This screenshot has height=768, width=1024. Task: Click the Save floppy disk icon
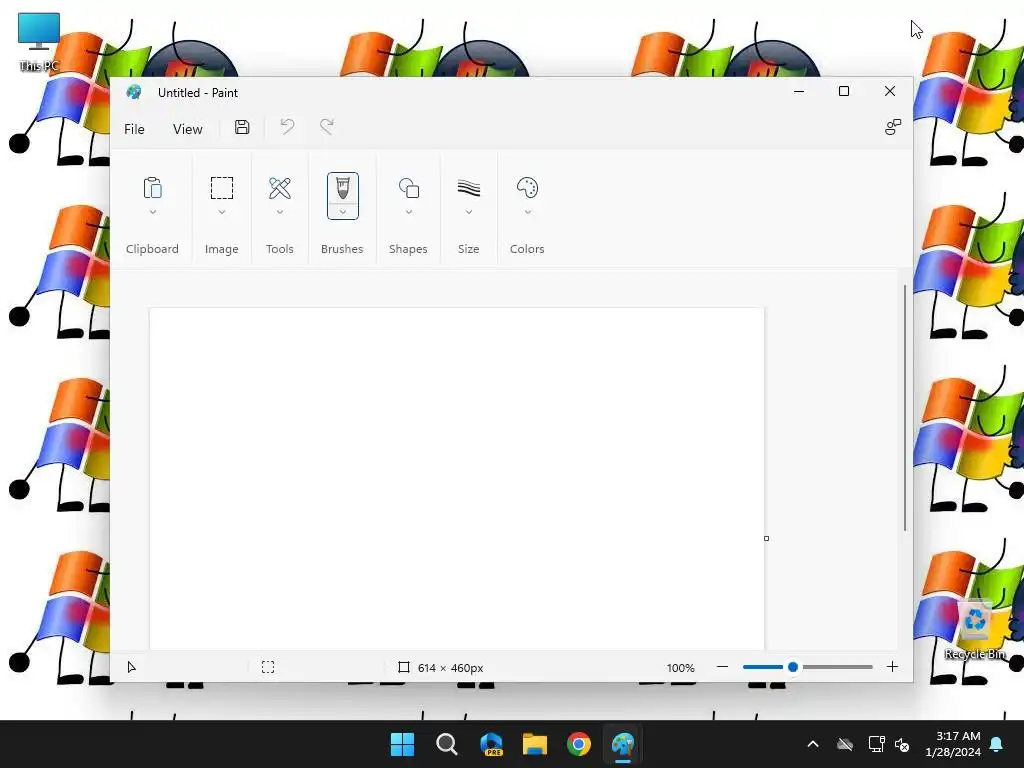point(242,127)
